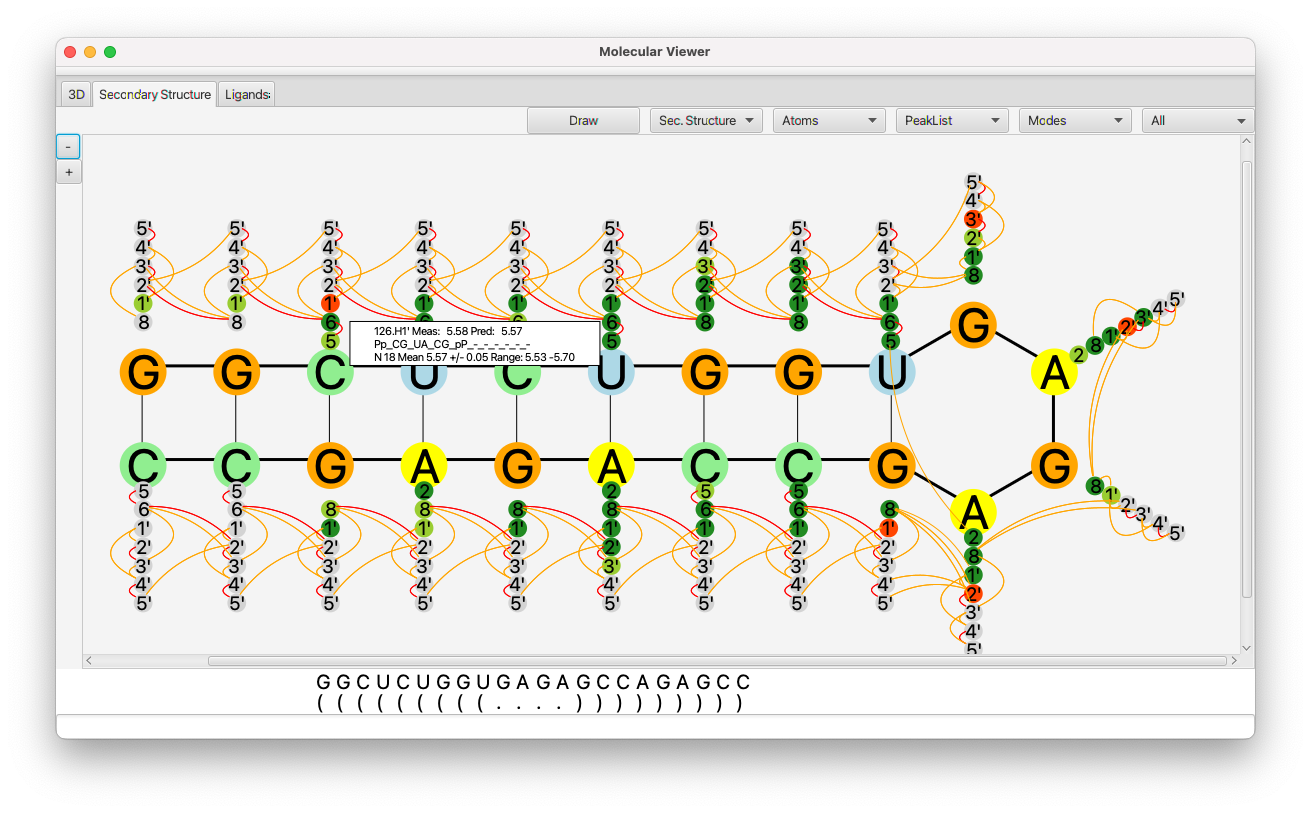Click the Draw button

(x=583, y=120)
